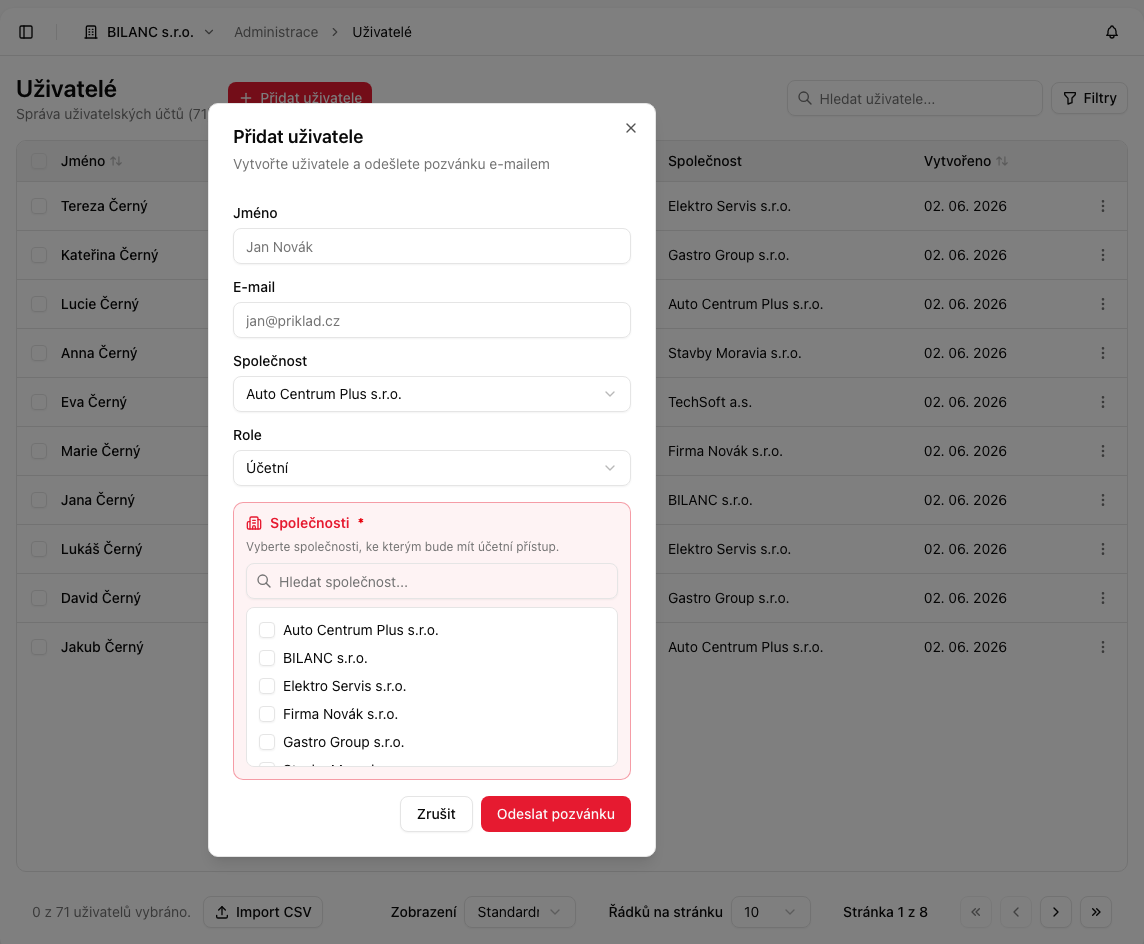Sort the table by Vytvořeno
The height and width of the screenshot is (944, 1144).
click(x=965, y=161)
